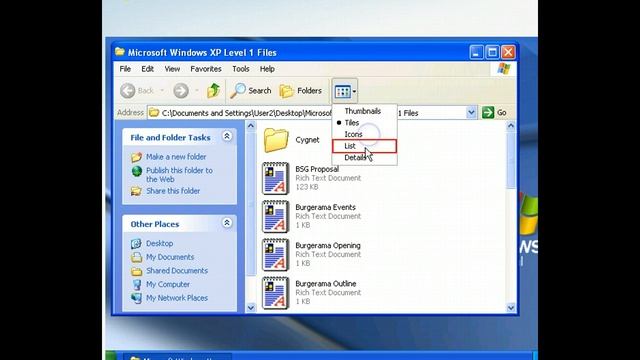Click the Desktop icon in sidebar
Image resolution: width=640 pixels, height=360 pixels.
click(136, 244)
